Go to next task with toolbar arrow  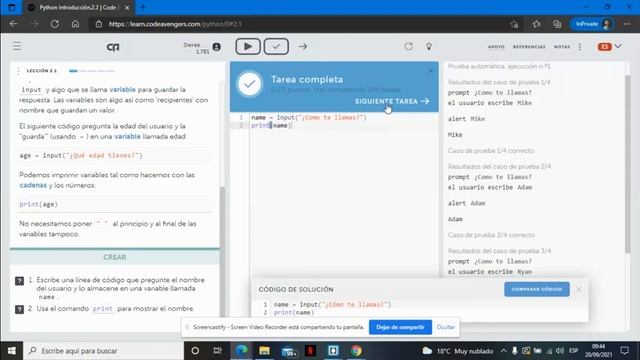[x=303, y=47]
